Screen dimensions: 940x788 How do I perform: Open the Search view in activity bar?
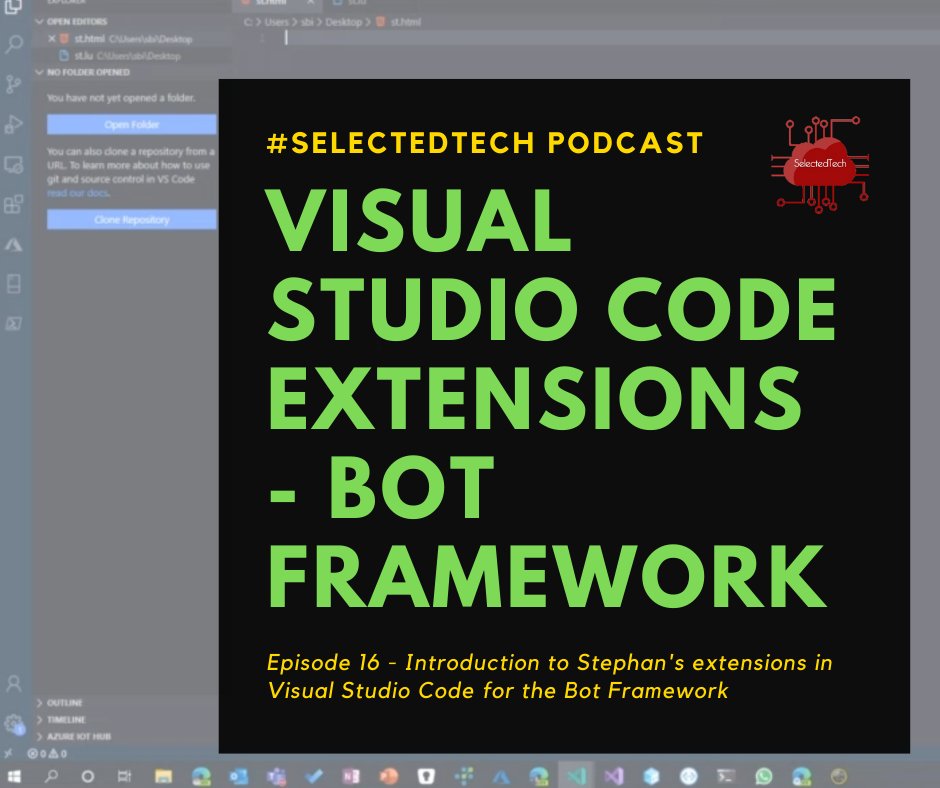13,44
